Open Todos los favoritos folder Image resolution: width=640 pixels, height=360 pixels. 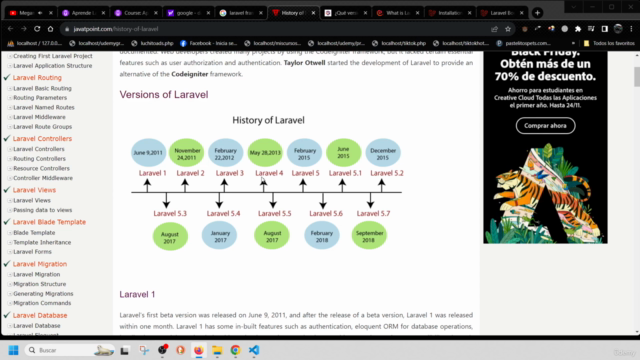tap(609, 43)
